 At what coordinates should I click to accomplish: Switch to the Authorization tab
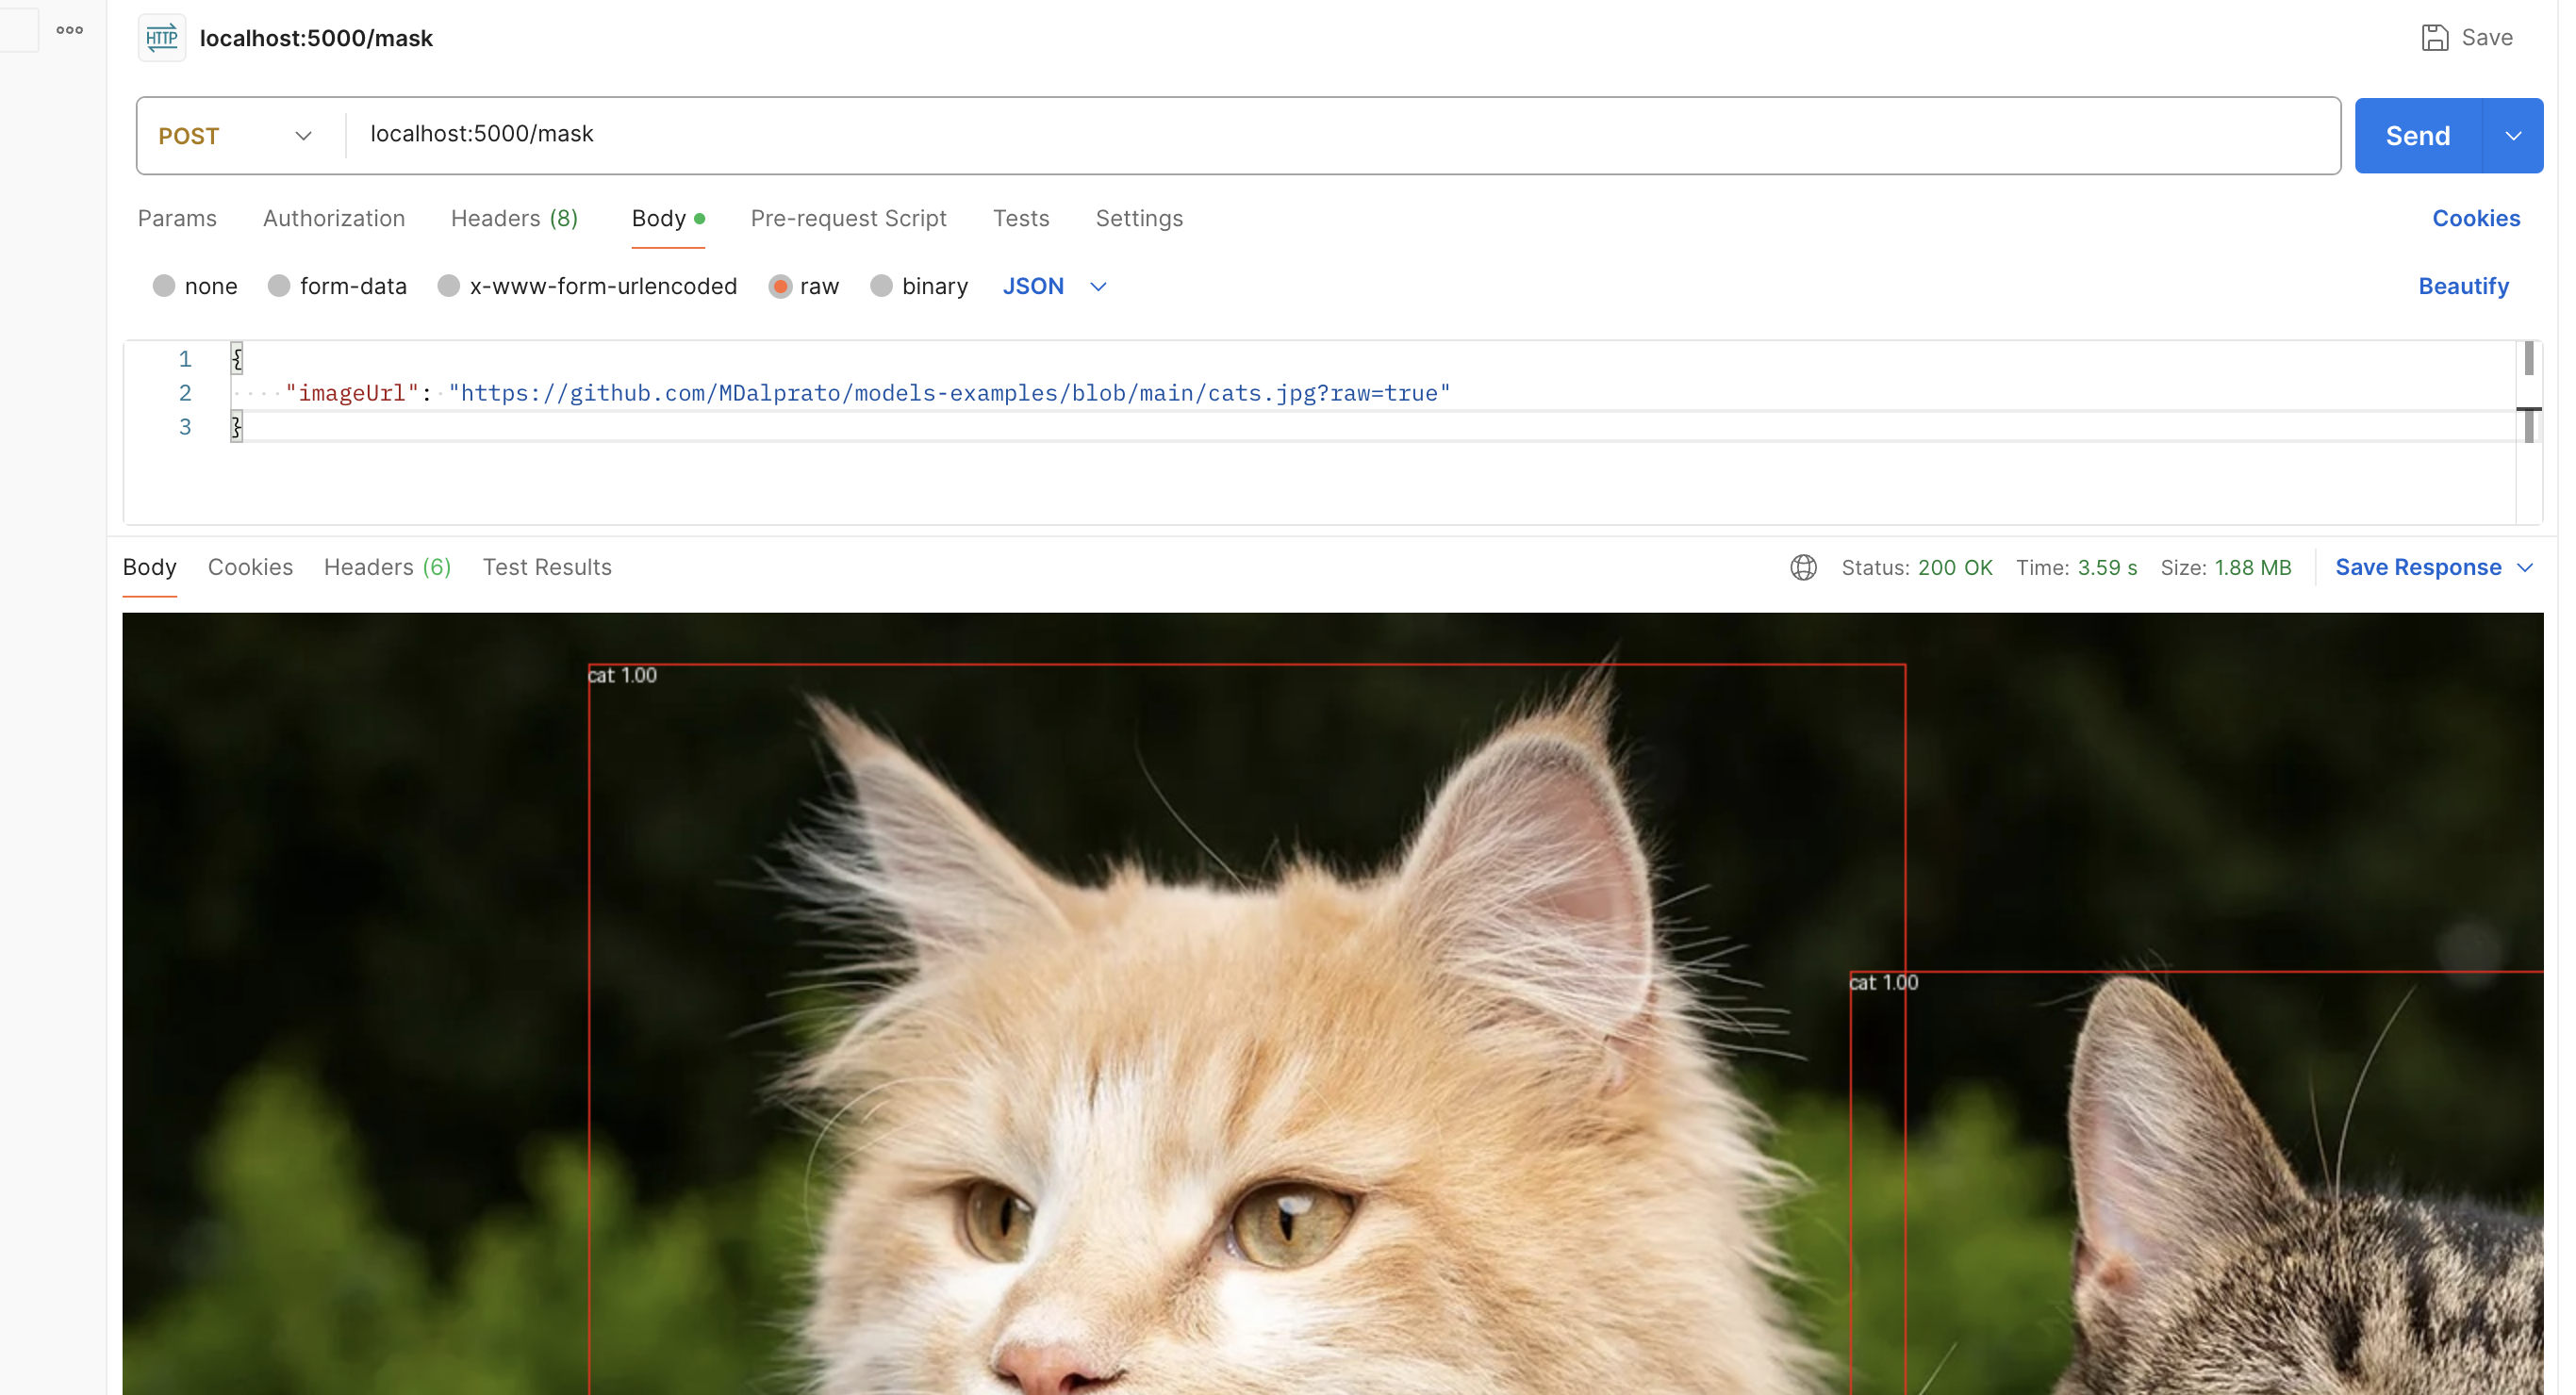[333, 219]
